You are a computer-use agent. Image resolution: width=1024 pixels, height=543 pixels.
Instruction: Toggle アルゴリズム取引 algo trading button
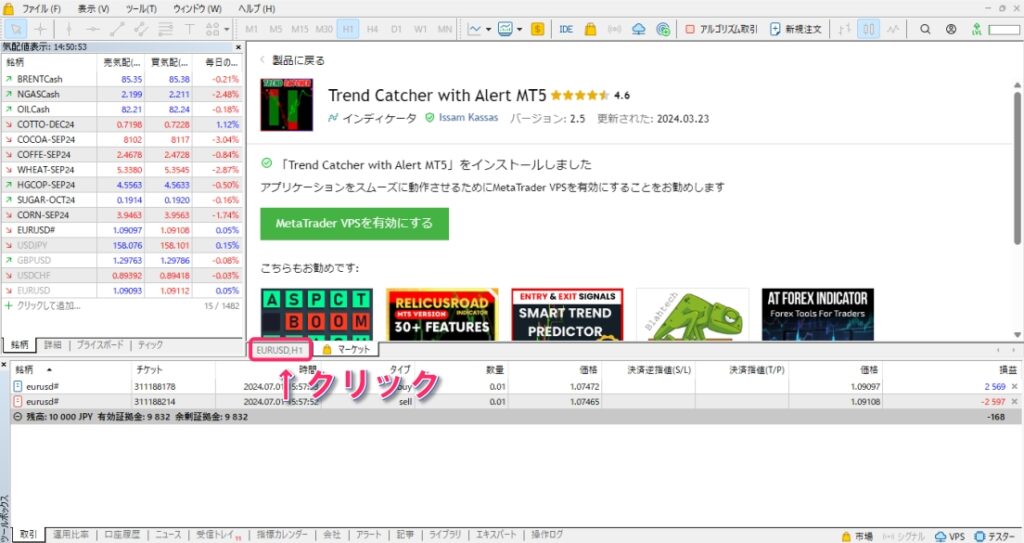pos(721,29)
